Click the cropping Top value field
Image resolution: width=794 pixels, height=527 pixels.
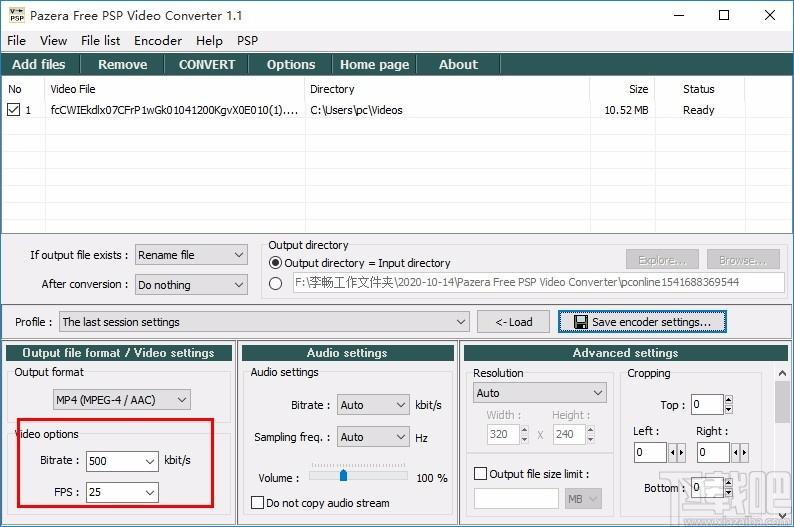(x=707, y=404)
